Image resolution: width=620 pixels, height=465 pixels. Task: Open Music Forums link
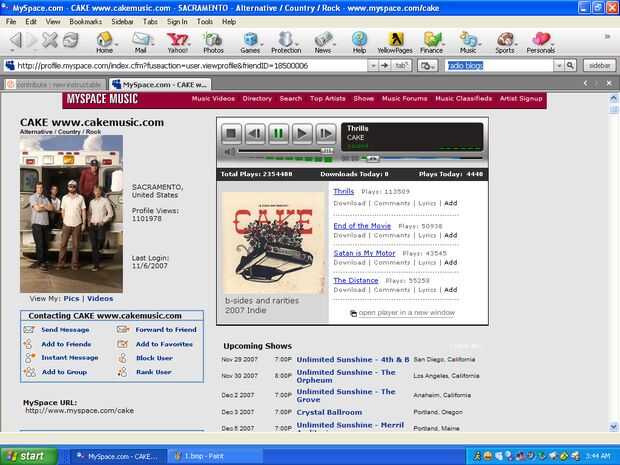coord(405,98)
